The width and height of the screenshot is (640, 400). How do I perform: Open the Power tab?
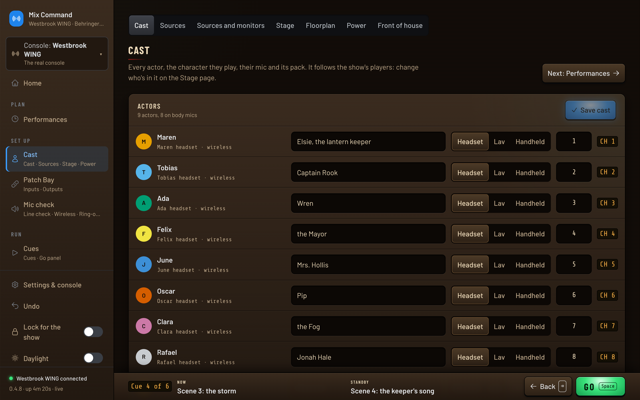pyautogui.click(x=356, y=25)
